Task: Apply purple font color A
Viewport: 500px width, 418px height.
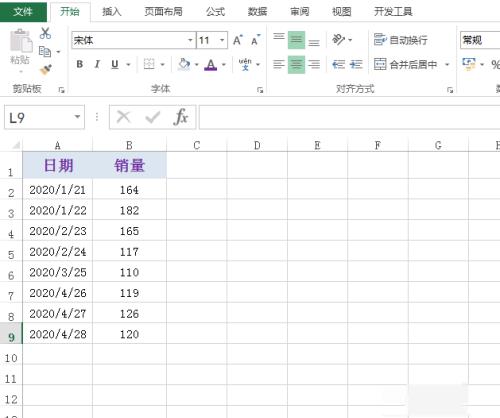Action: 211,64
